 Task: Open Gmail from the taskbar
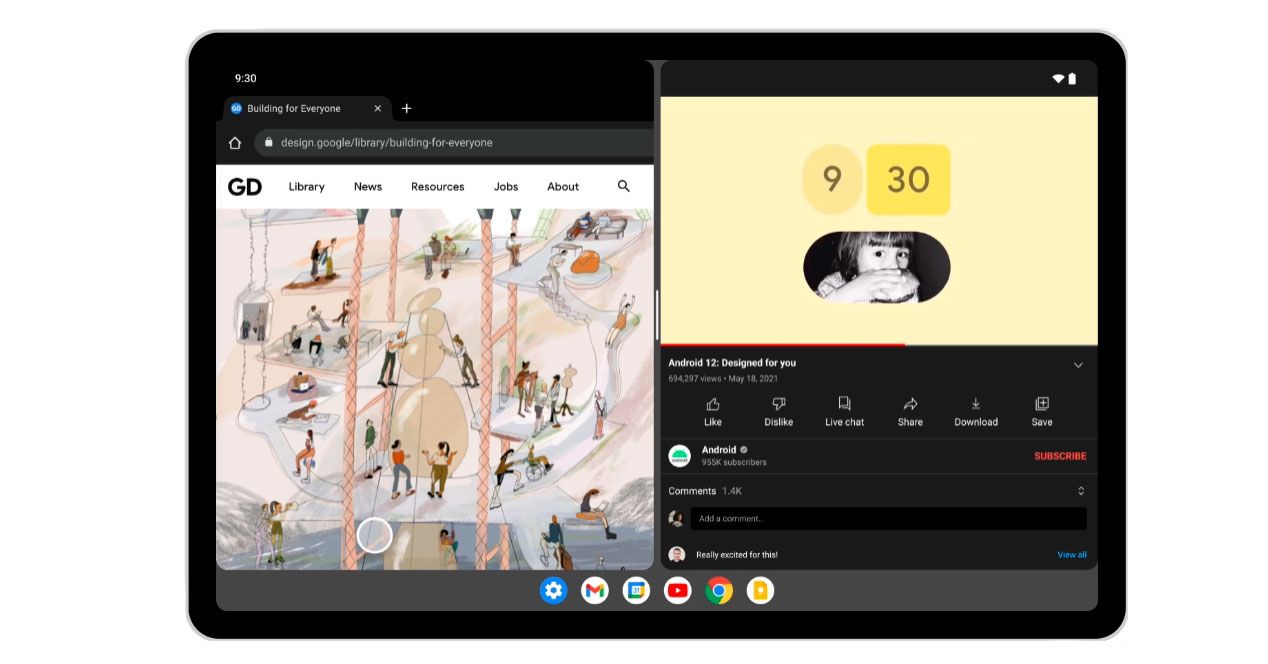tap(595, 591)
